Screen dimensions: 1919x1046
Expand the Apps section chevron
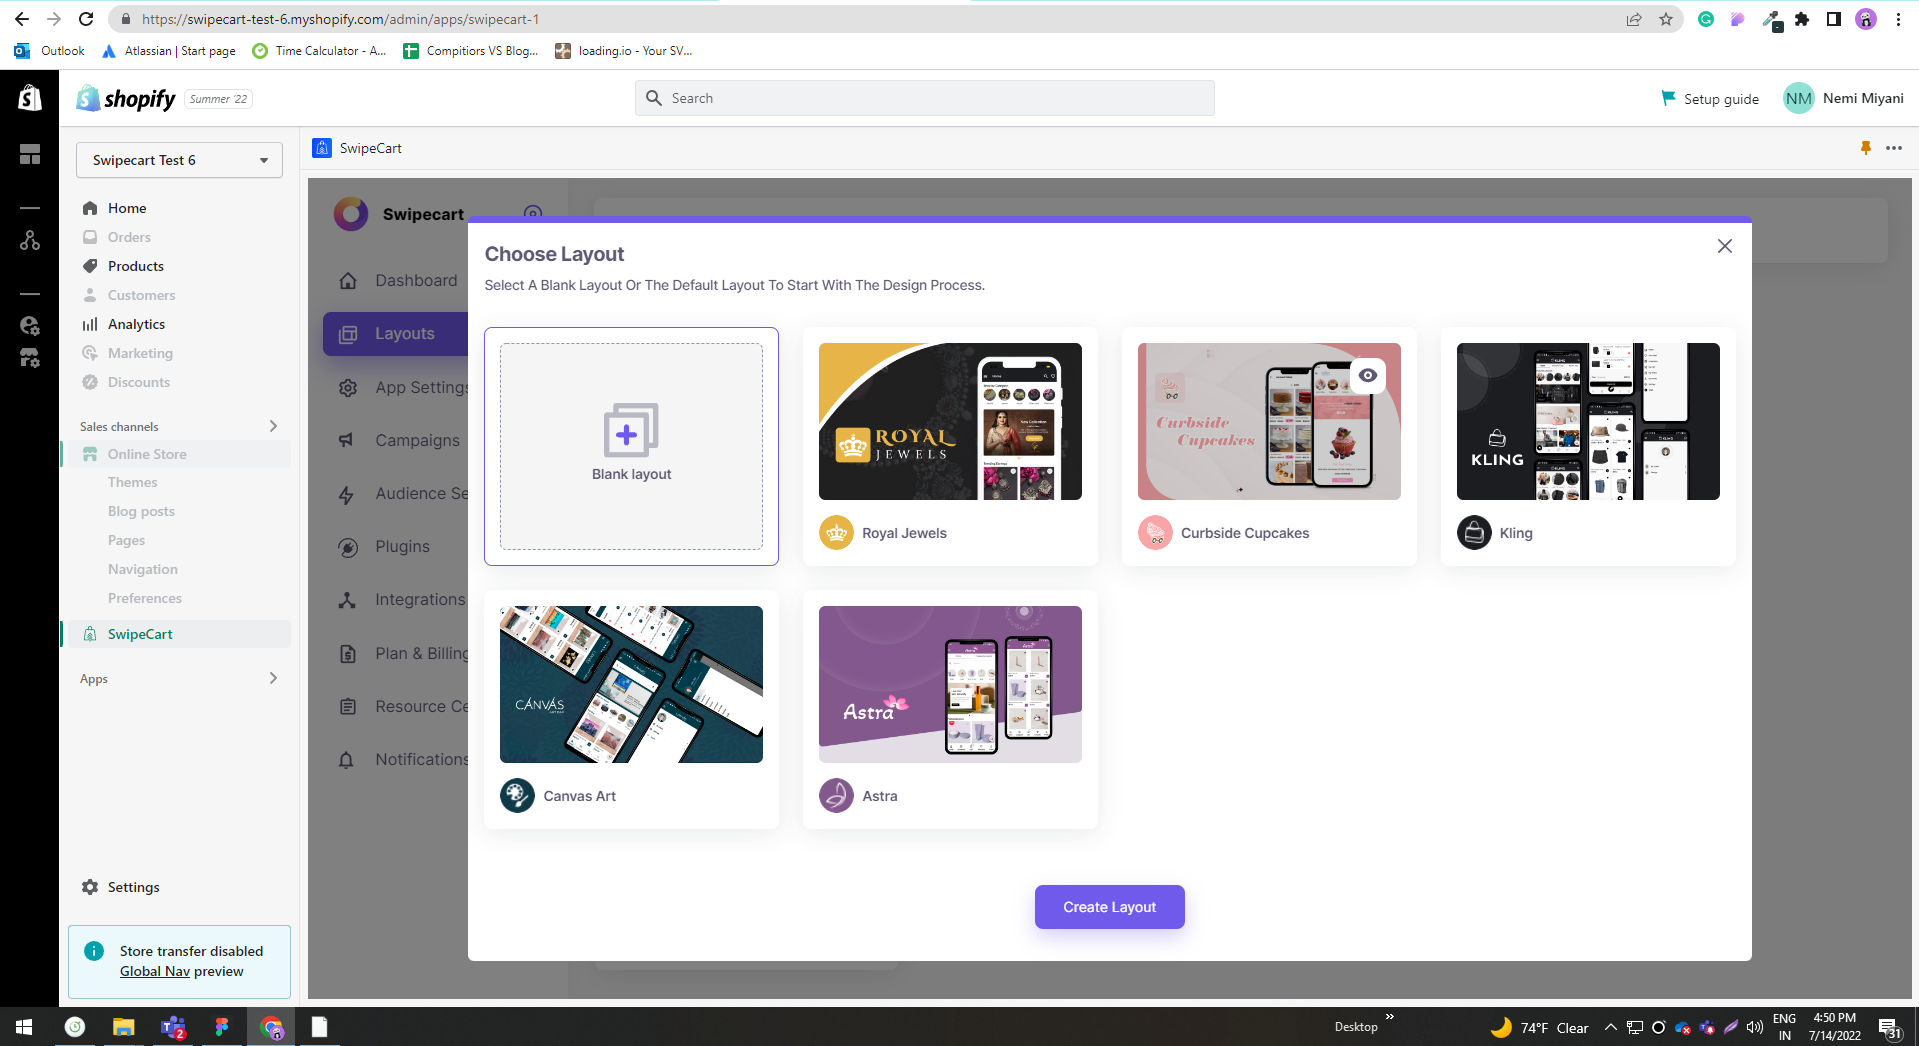pos(273,678)
